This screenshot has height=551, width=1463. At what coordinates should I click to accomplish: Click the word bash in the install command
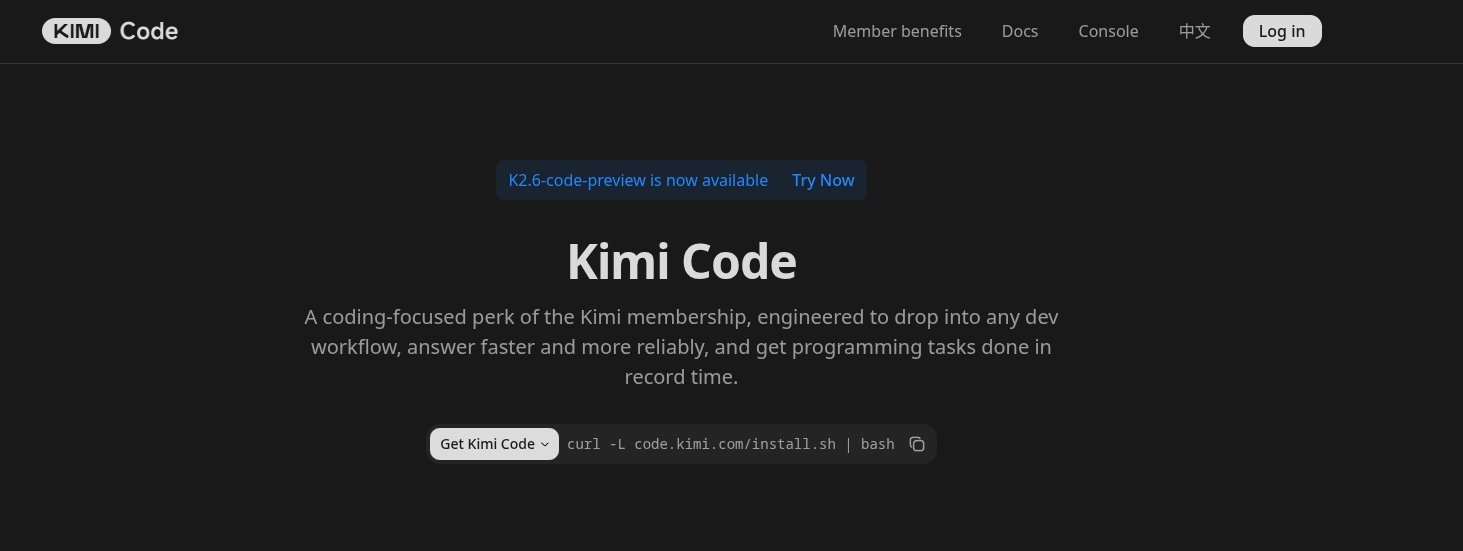[x=877, y=444]
